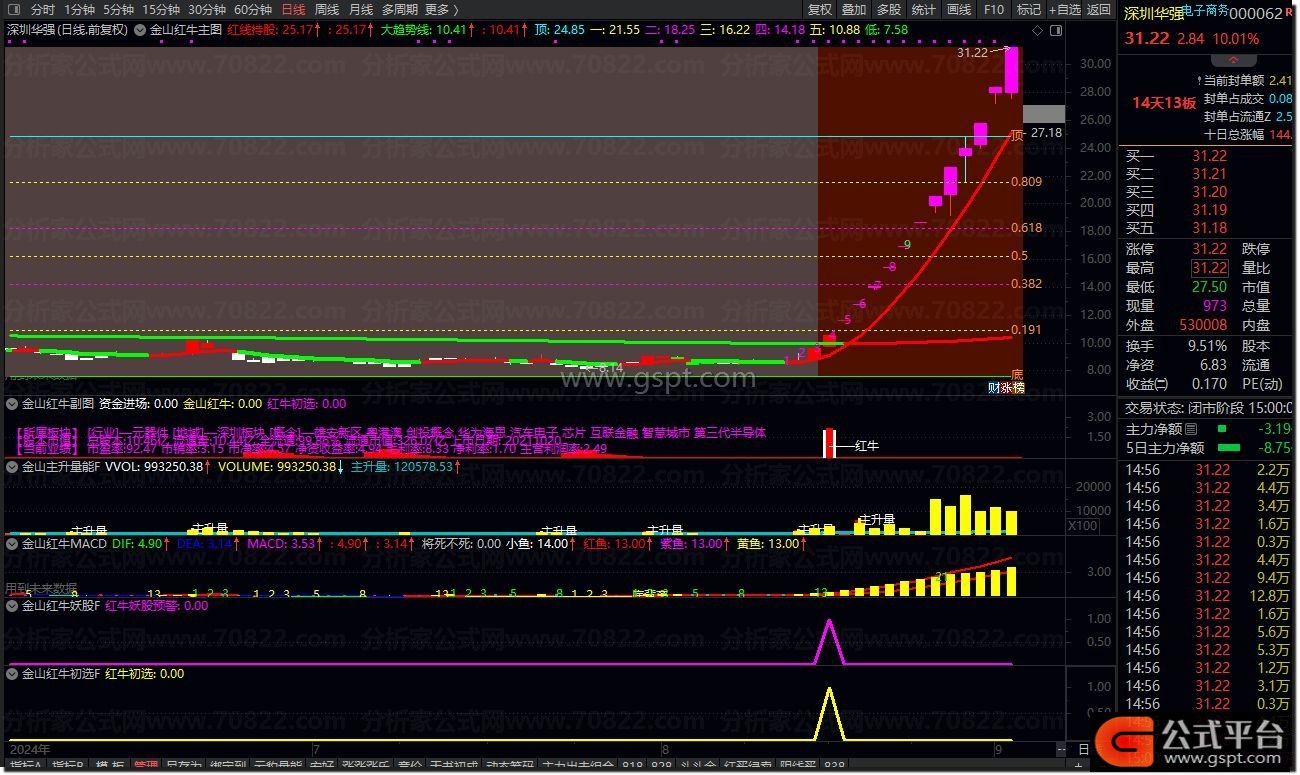The width and height of the screenshot is (1300, 775).
Task: Click the 最低 value 27.50
Action: click(1209, 287)
